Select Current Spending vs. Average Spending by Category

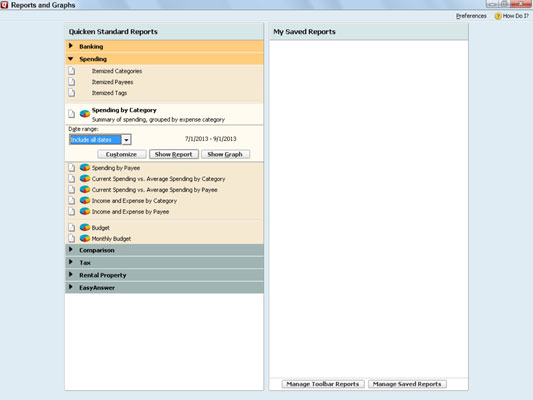click(158, 179)
